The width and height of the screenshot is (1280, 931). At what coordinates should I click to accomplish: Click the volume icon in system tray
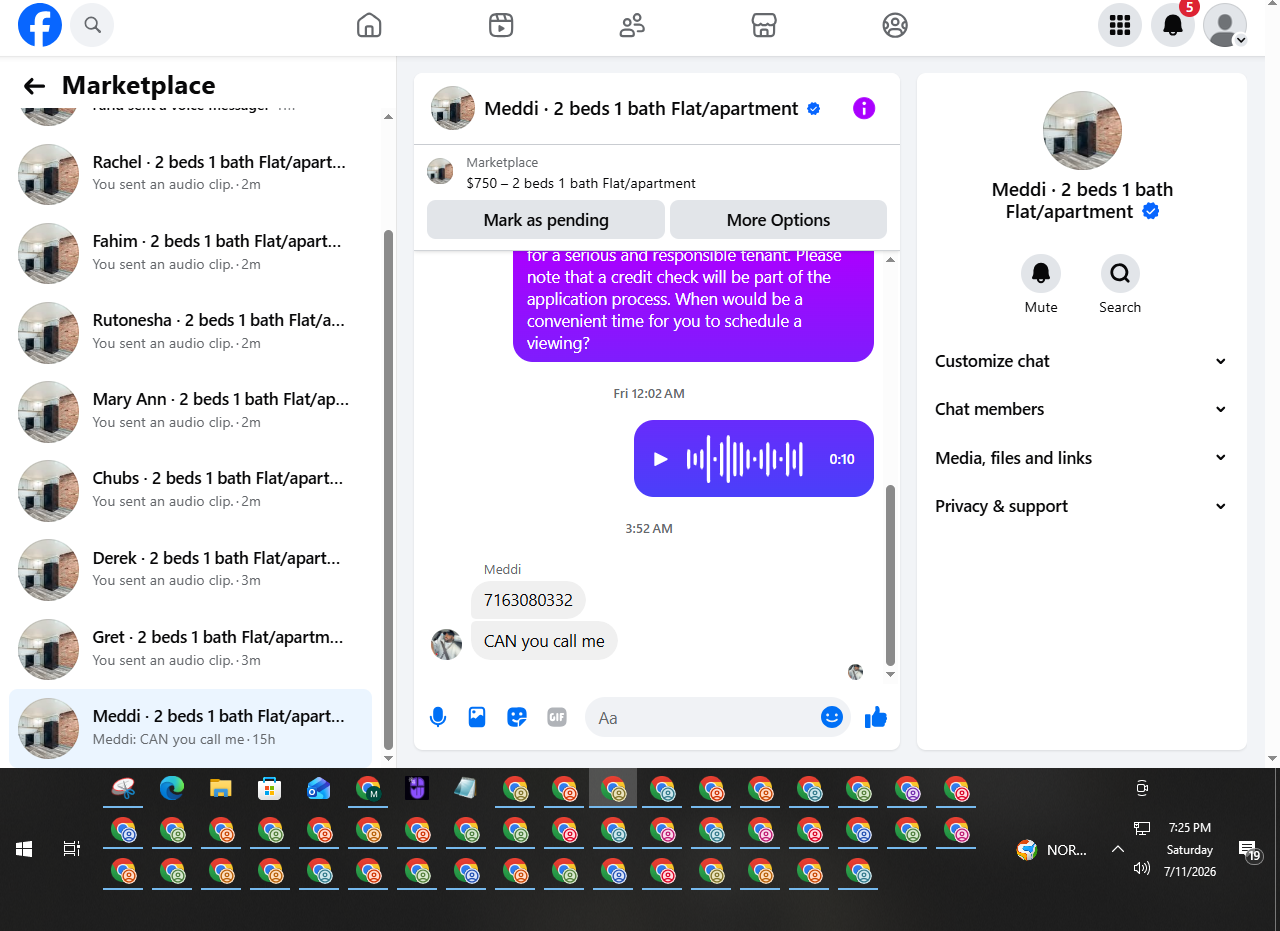pyautogui.click(x=1141, y=868)
